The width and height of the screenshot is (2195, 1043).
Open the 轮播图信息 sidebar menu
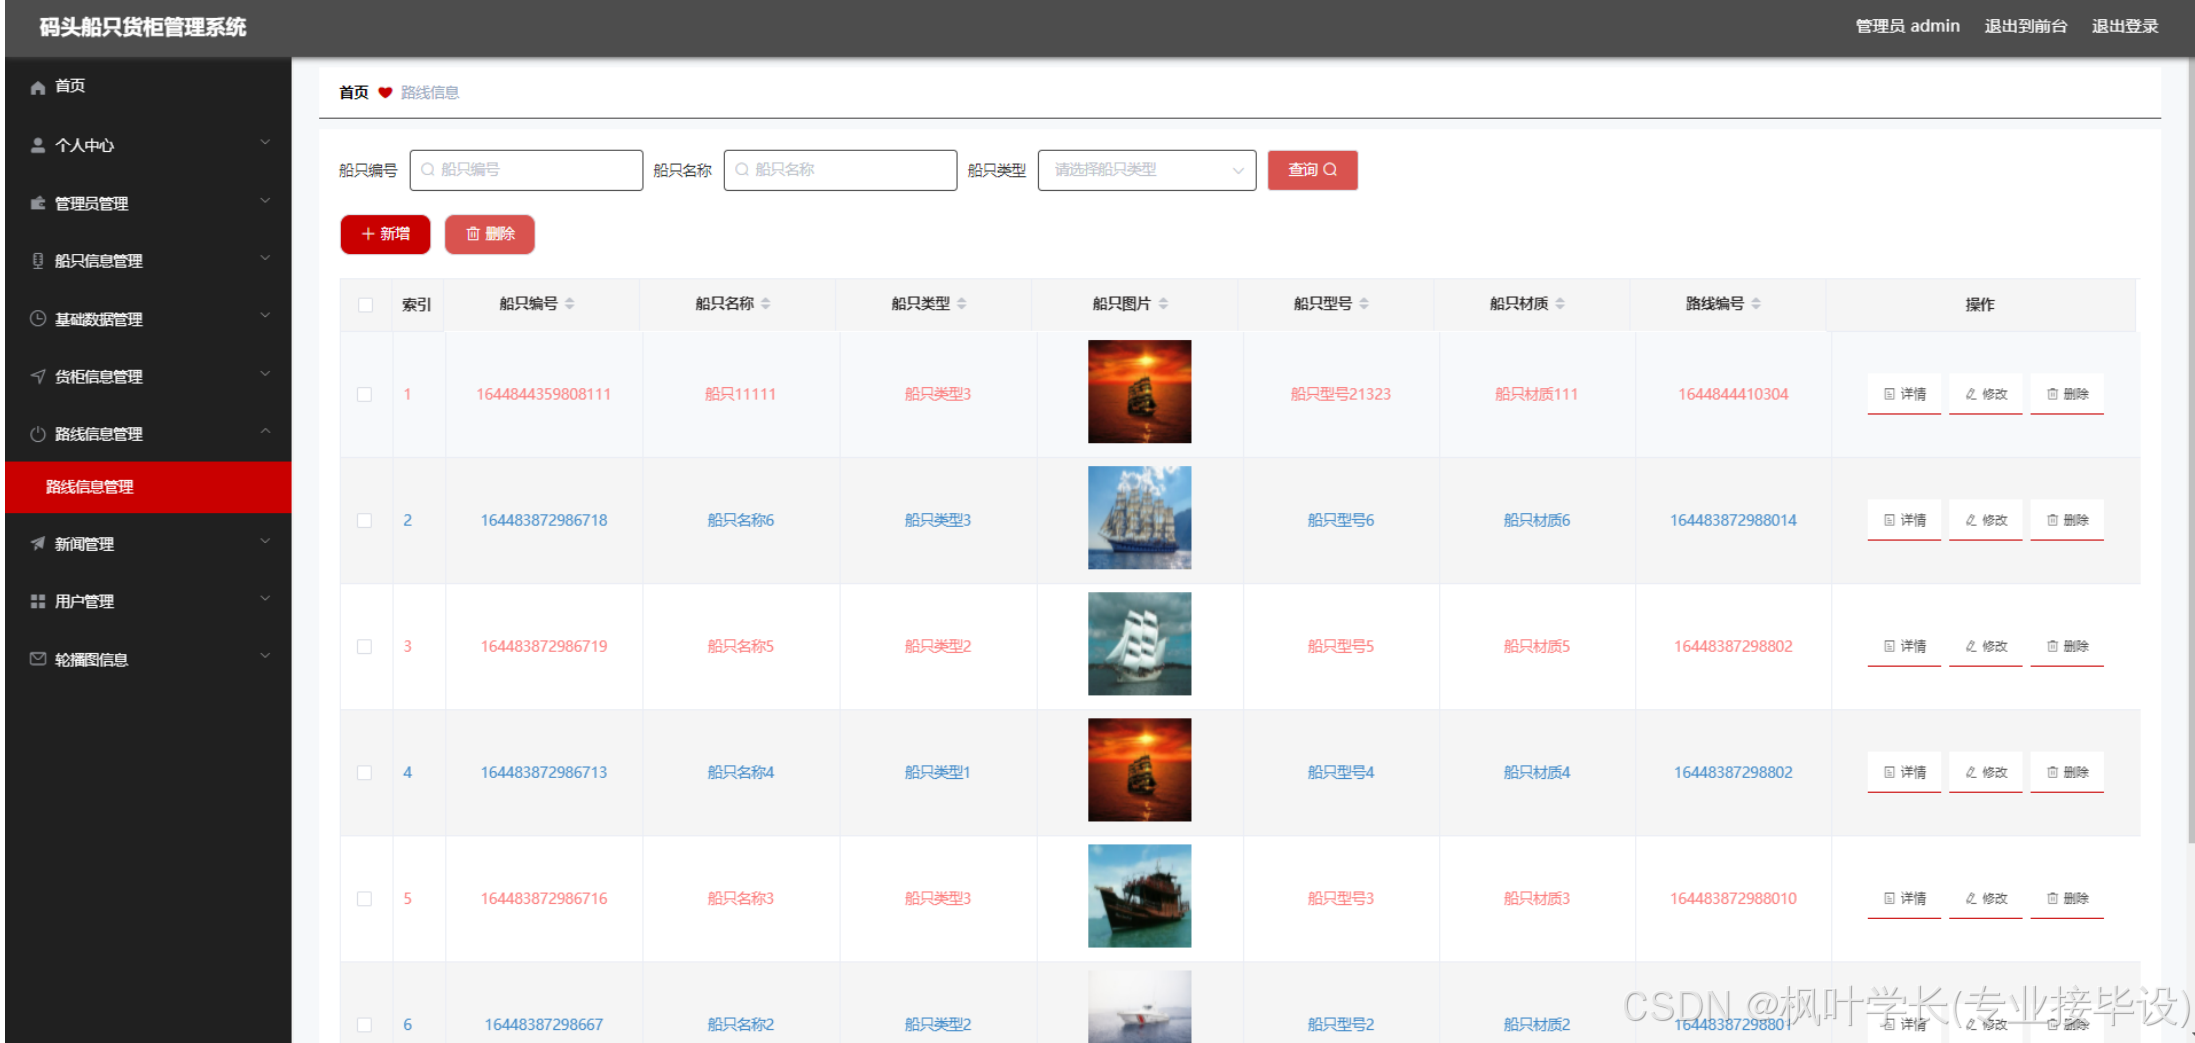(148, 659)
